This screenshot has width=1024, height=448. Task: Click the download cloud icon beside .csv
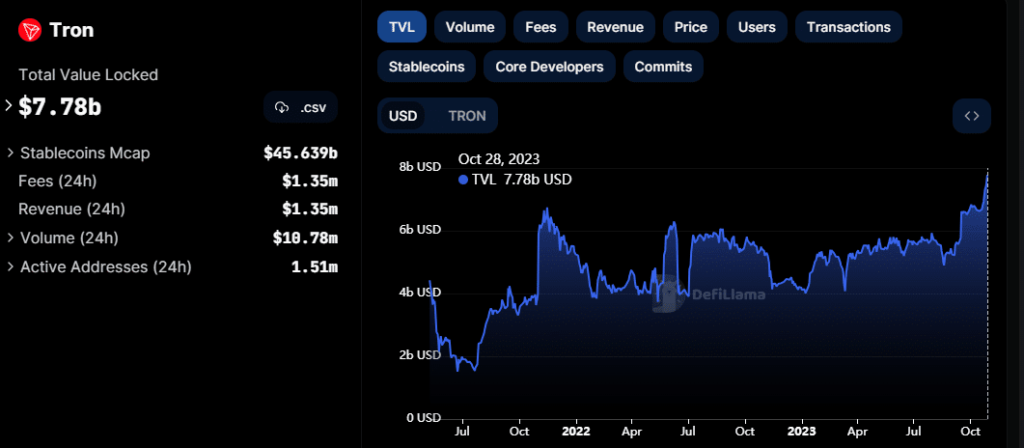[282, 108]
